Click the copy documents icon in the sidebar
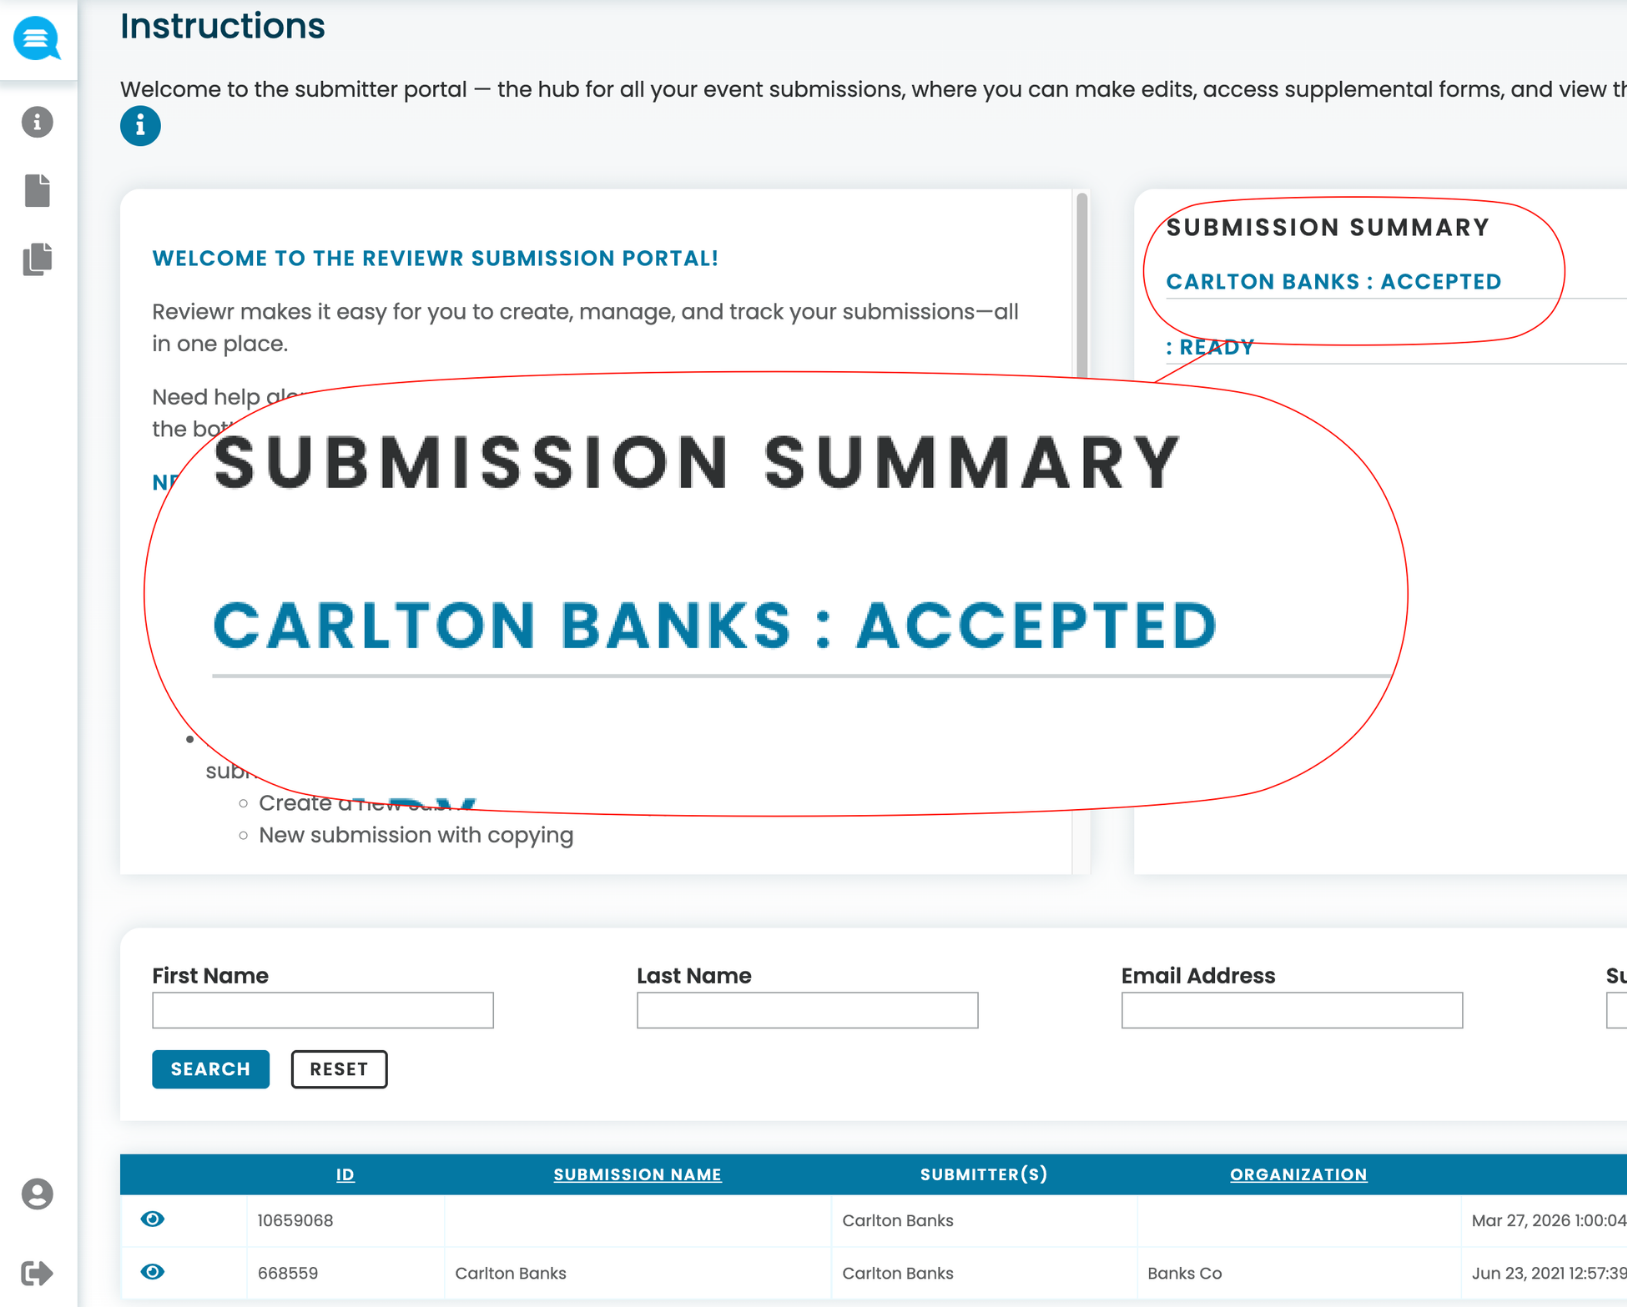This screenshot has width=1627, height=1307. [x=37, y=259]
